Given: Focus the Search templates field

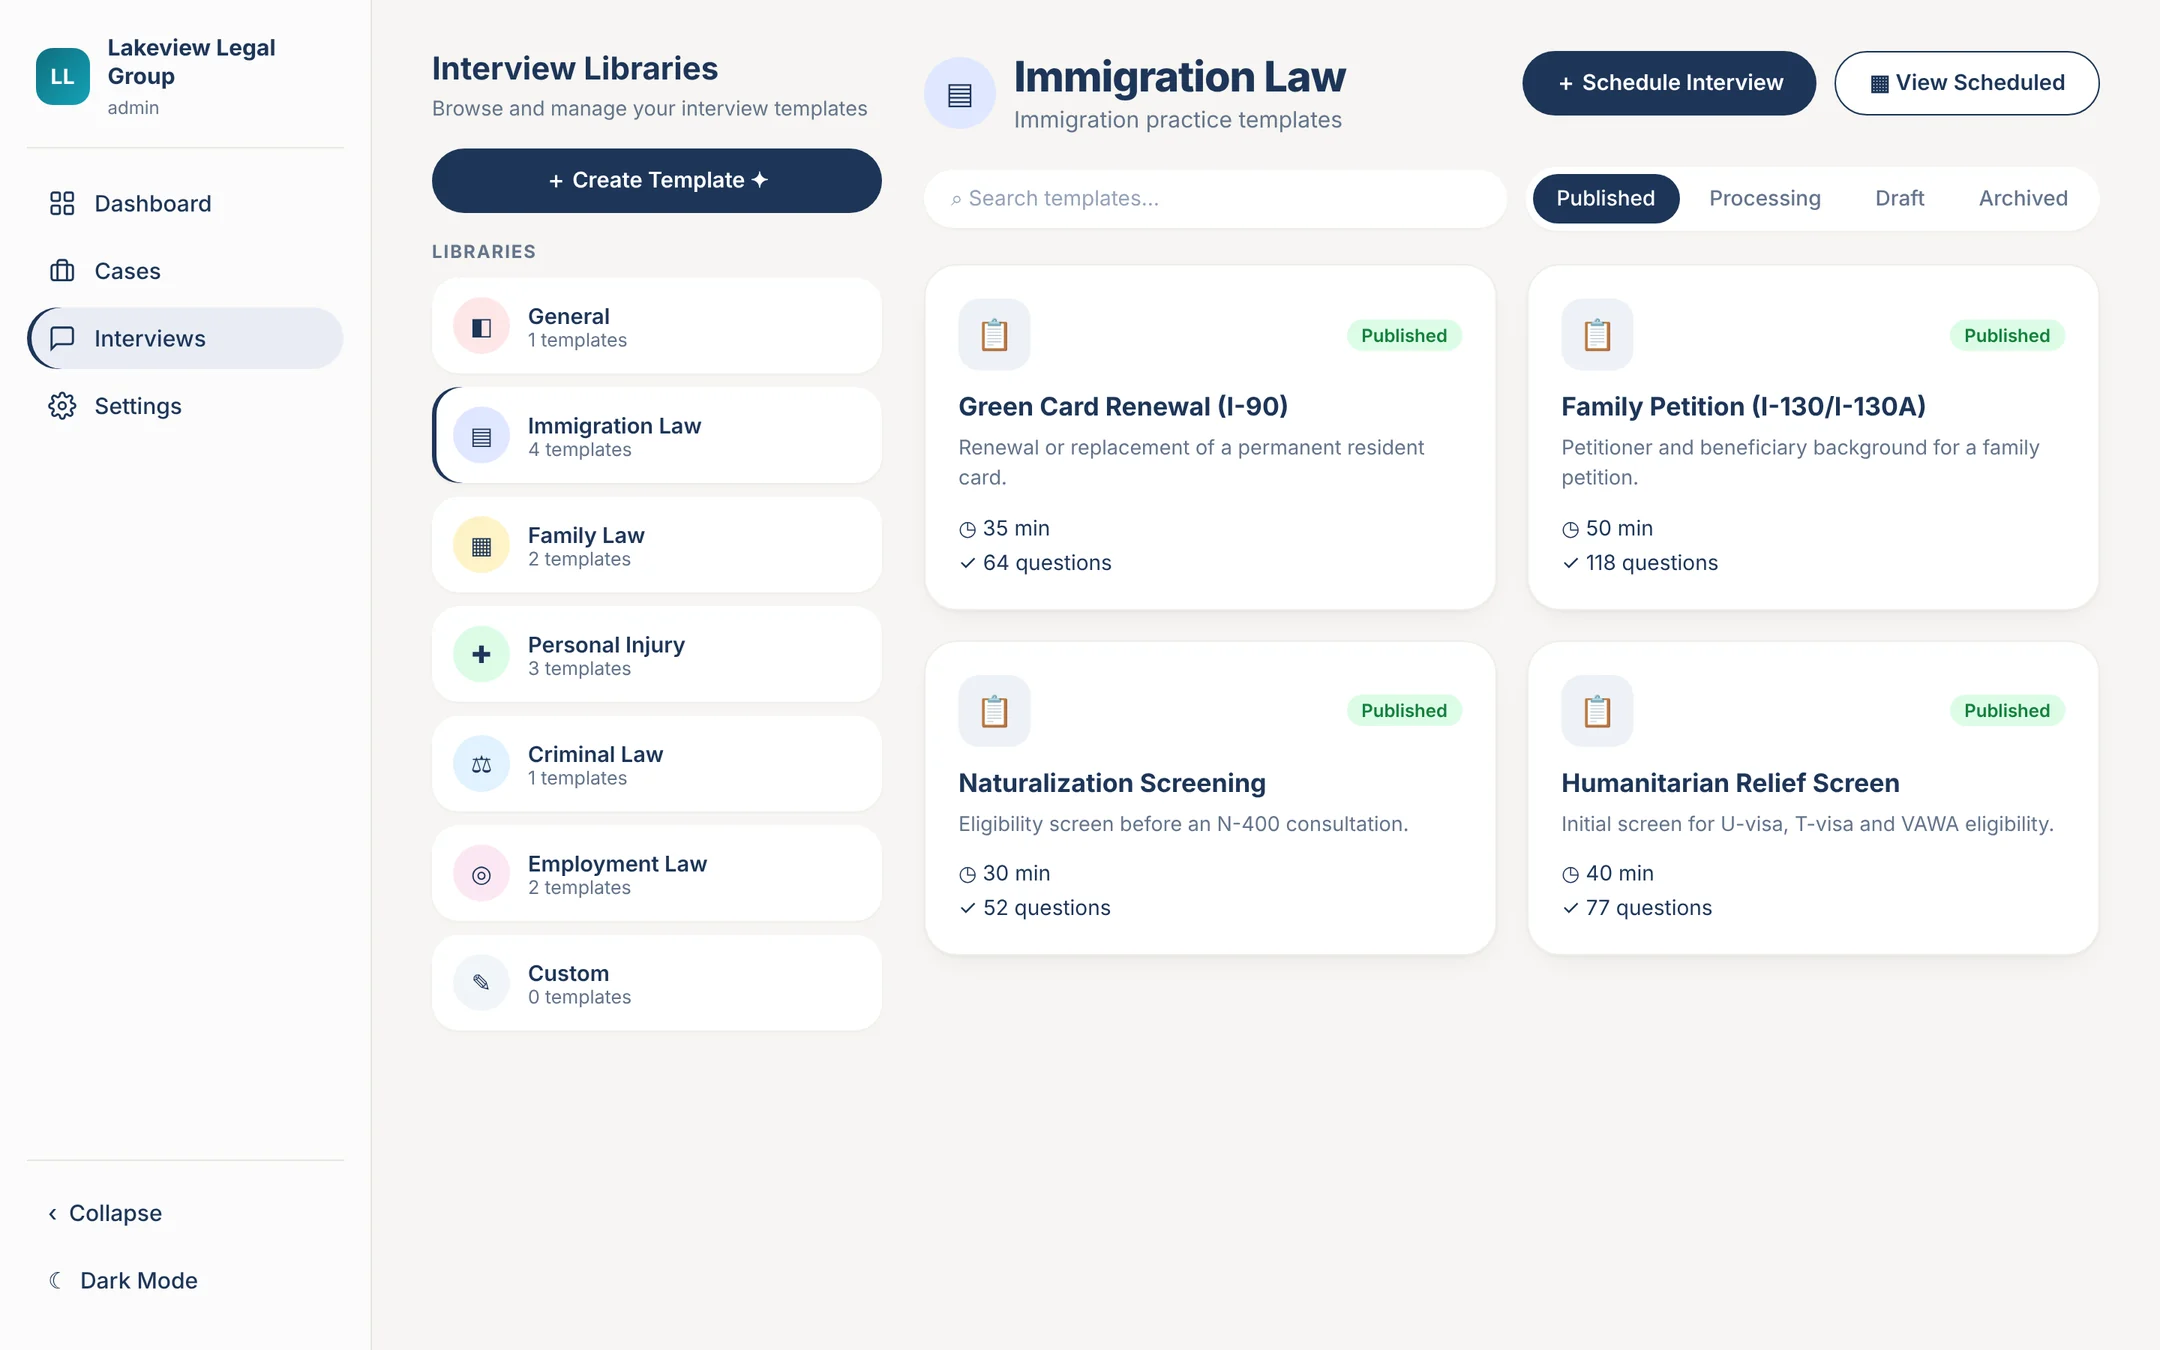Looking at the screenshot, I should [1215, 198].
